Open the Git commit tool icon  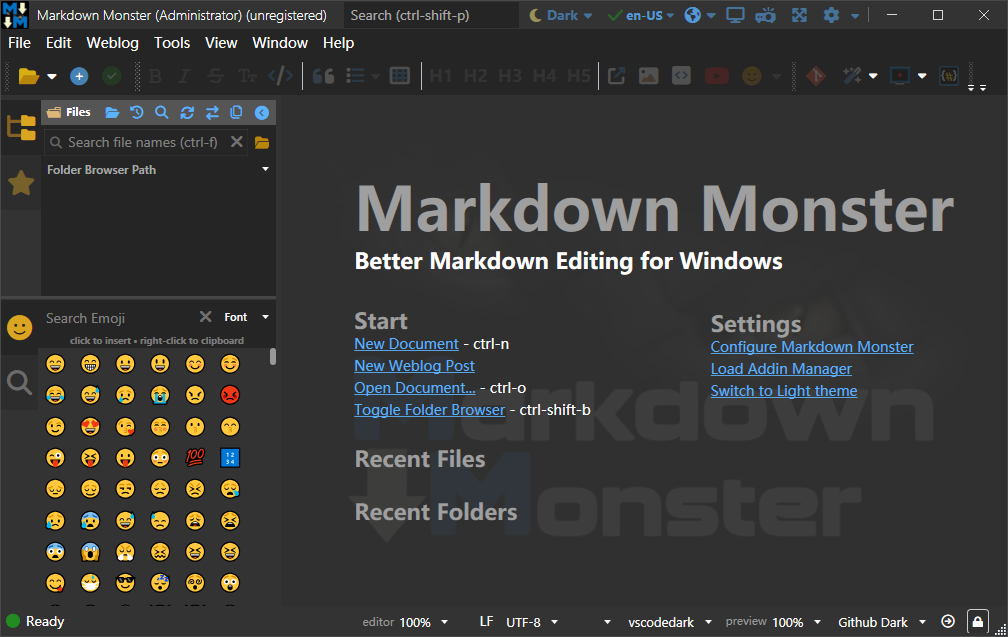tap(815, 75)
